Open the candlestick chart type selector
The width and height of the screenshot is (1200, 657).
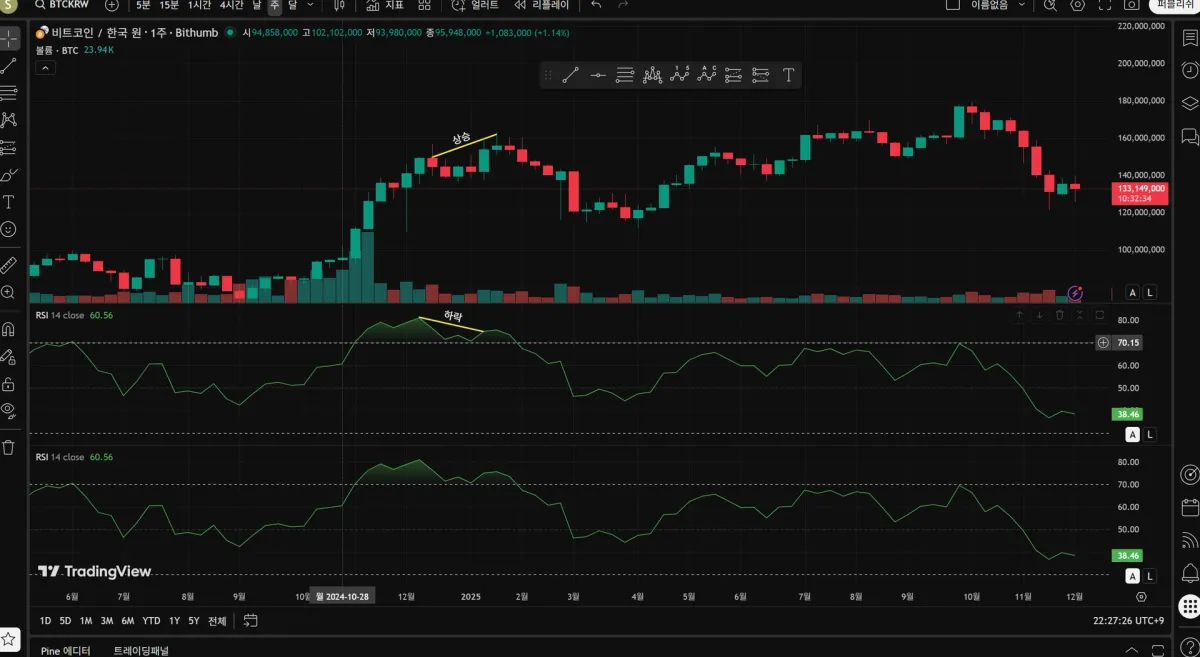pos(339,5)
